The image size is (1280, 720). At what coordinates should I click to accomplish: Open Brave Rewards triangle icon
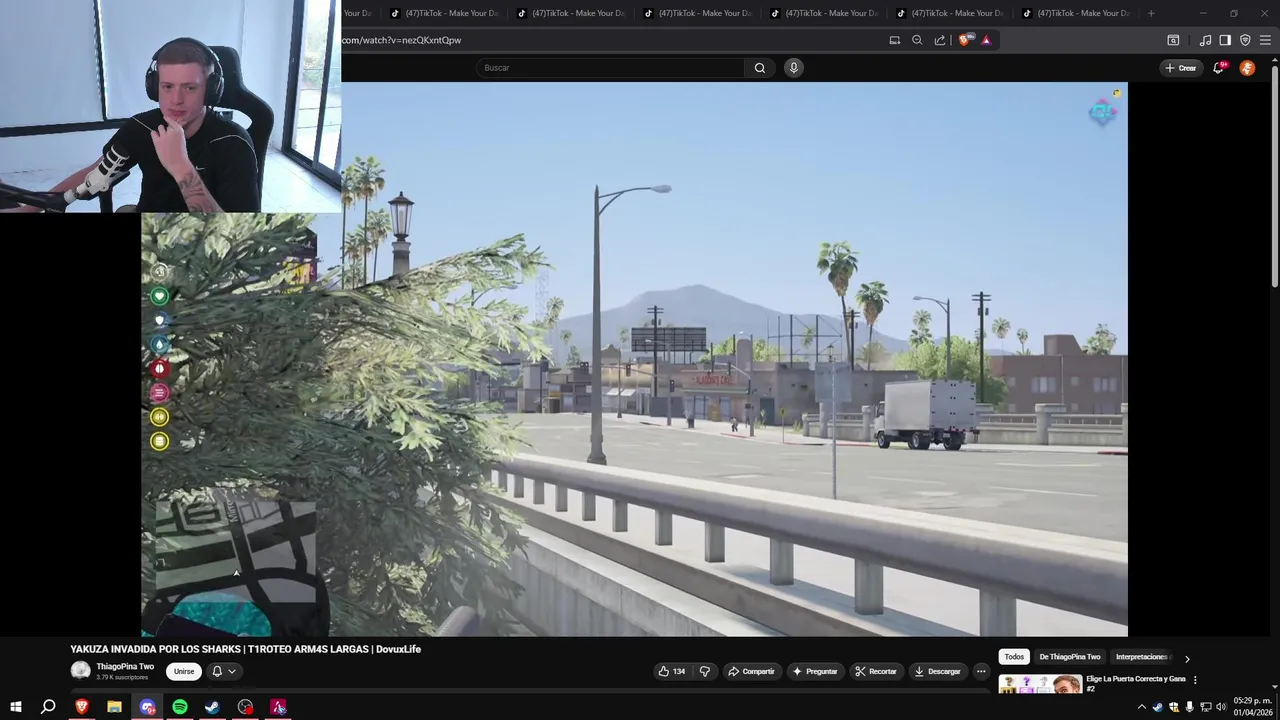point(986,40)
